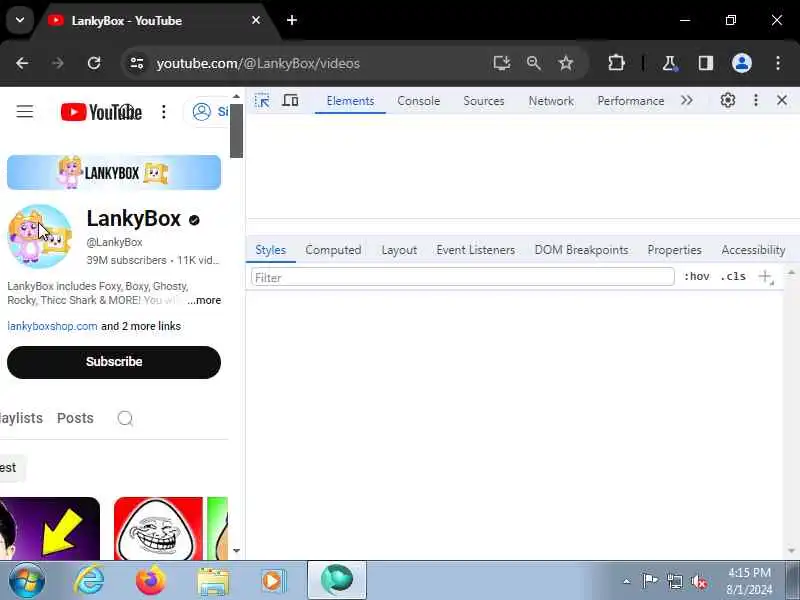
Task: Bookmark this page with star icon
Action: 566,63
